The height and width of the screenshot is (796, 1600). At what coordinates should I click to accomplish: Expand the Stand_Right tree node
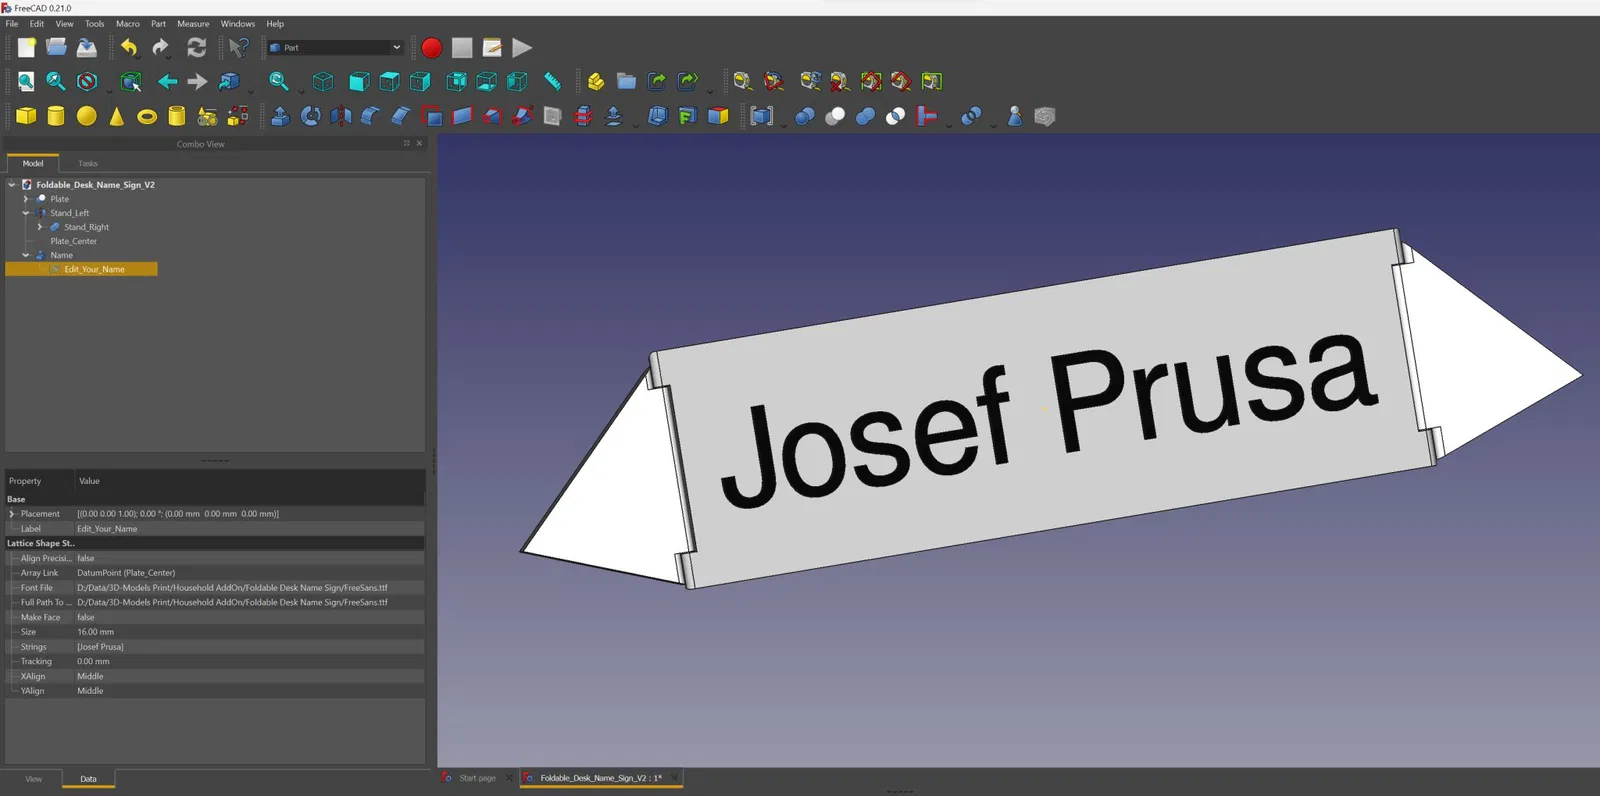(40, 227)
